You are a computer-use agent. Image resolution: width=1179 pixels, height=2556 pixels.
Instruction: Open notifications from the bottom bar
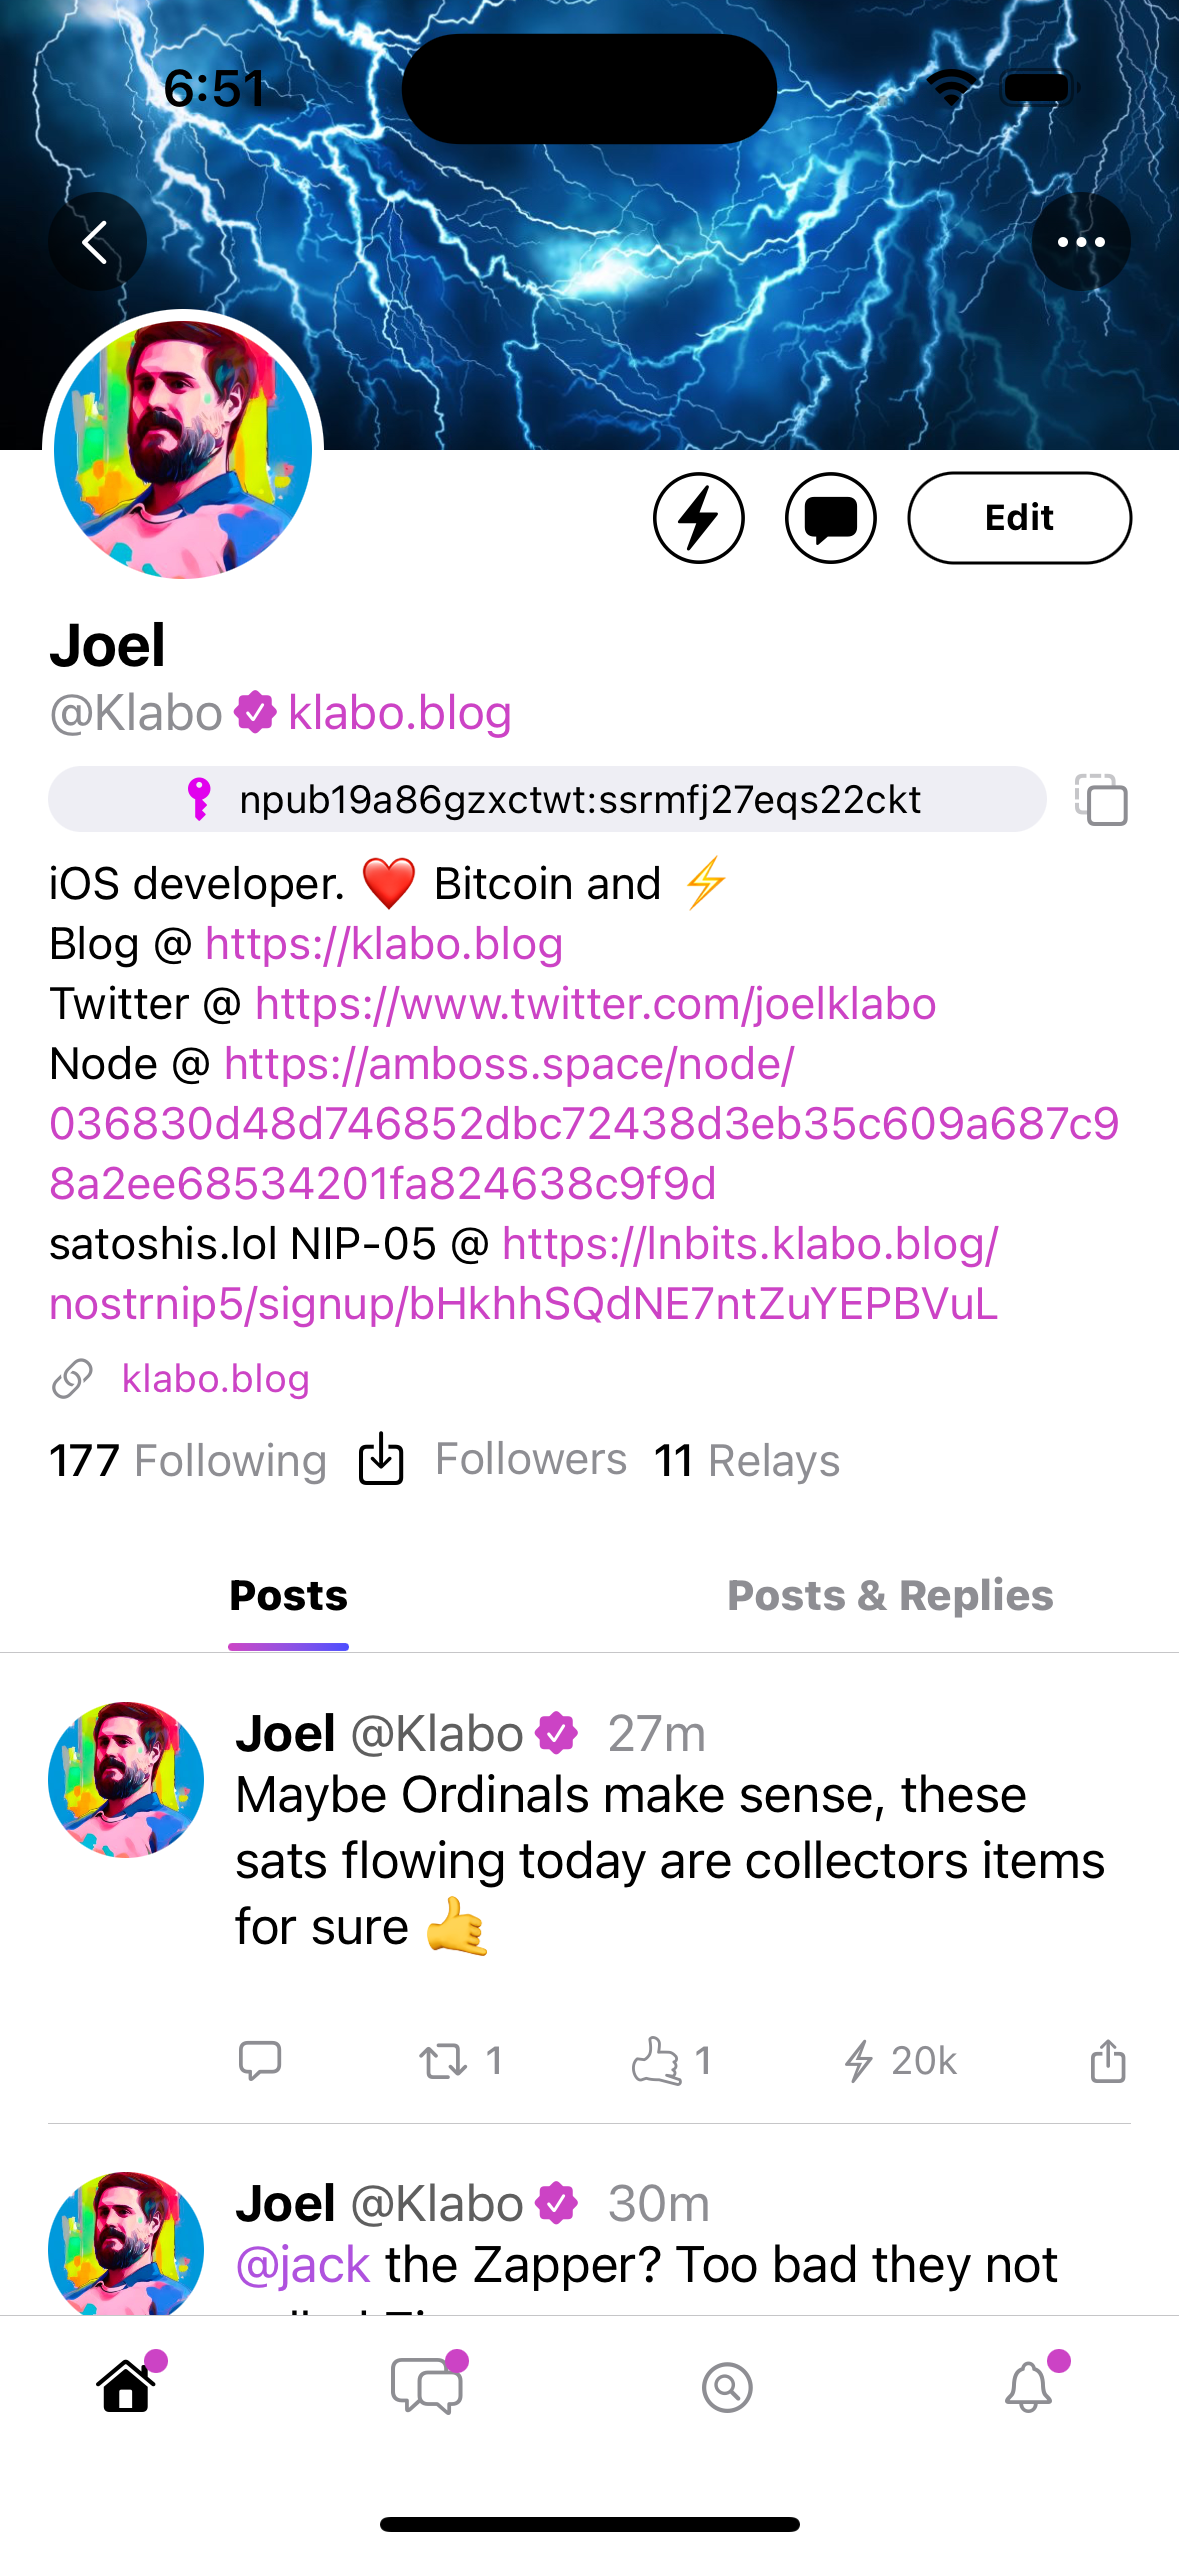point(1027,2386)
